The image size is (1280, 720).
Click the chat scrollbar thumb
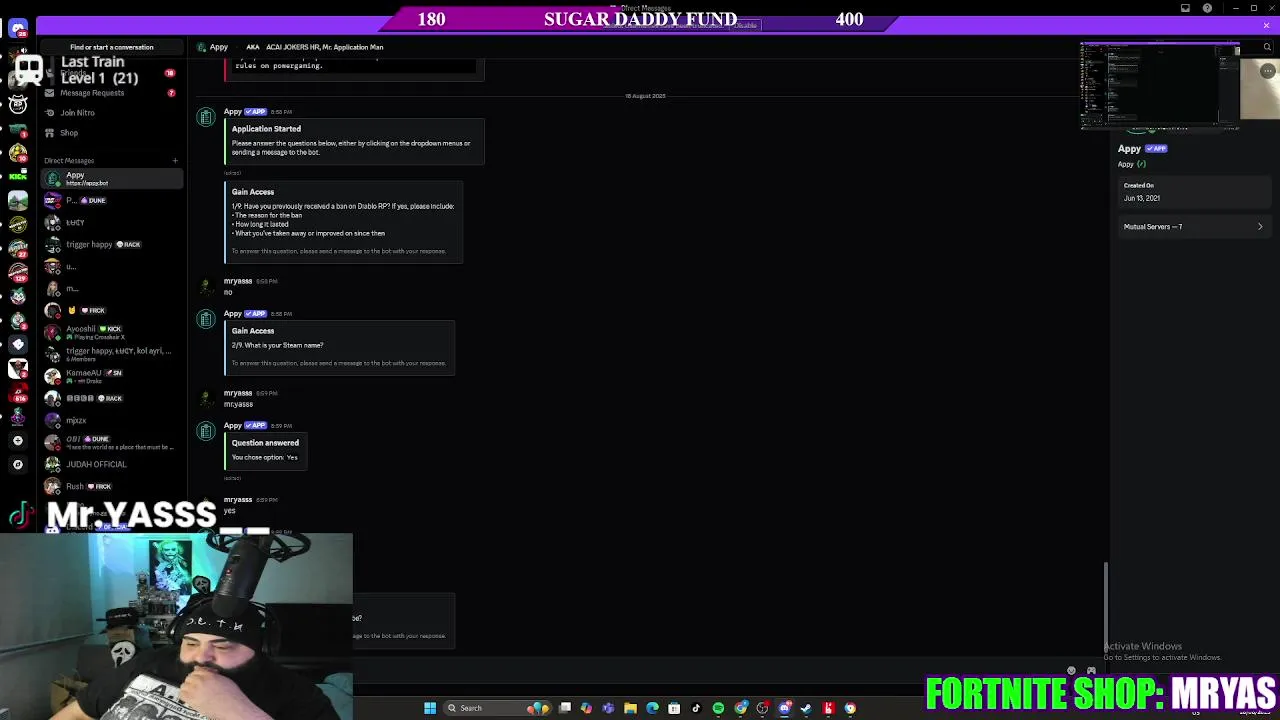[1105, 607]
